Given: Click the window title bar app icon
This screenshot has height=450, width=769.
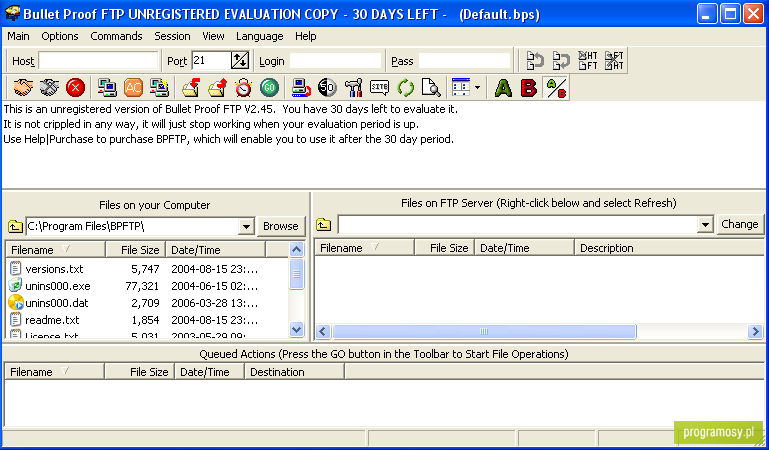Looking at the screenshot, I should point(12,13).
